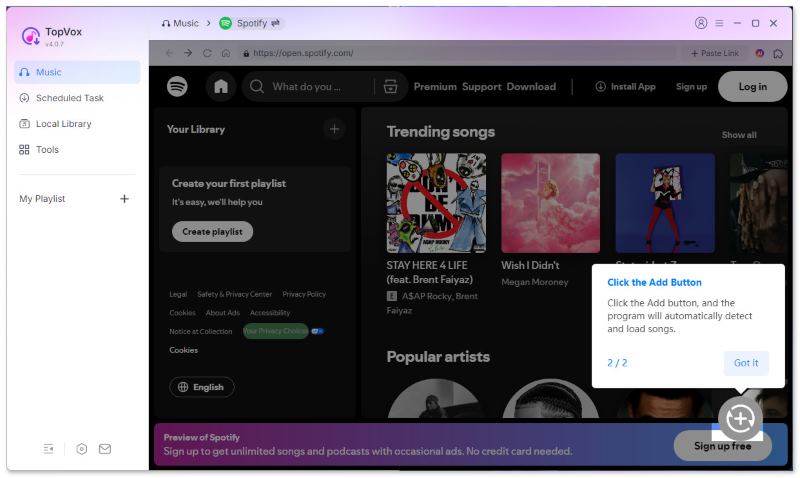Screen dimensions: 800x478
Task: Reload the Spotify page
Action: [207, 53]
